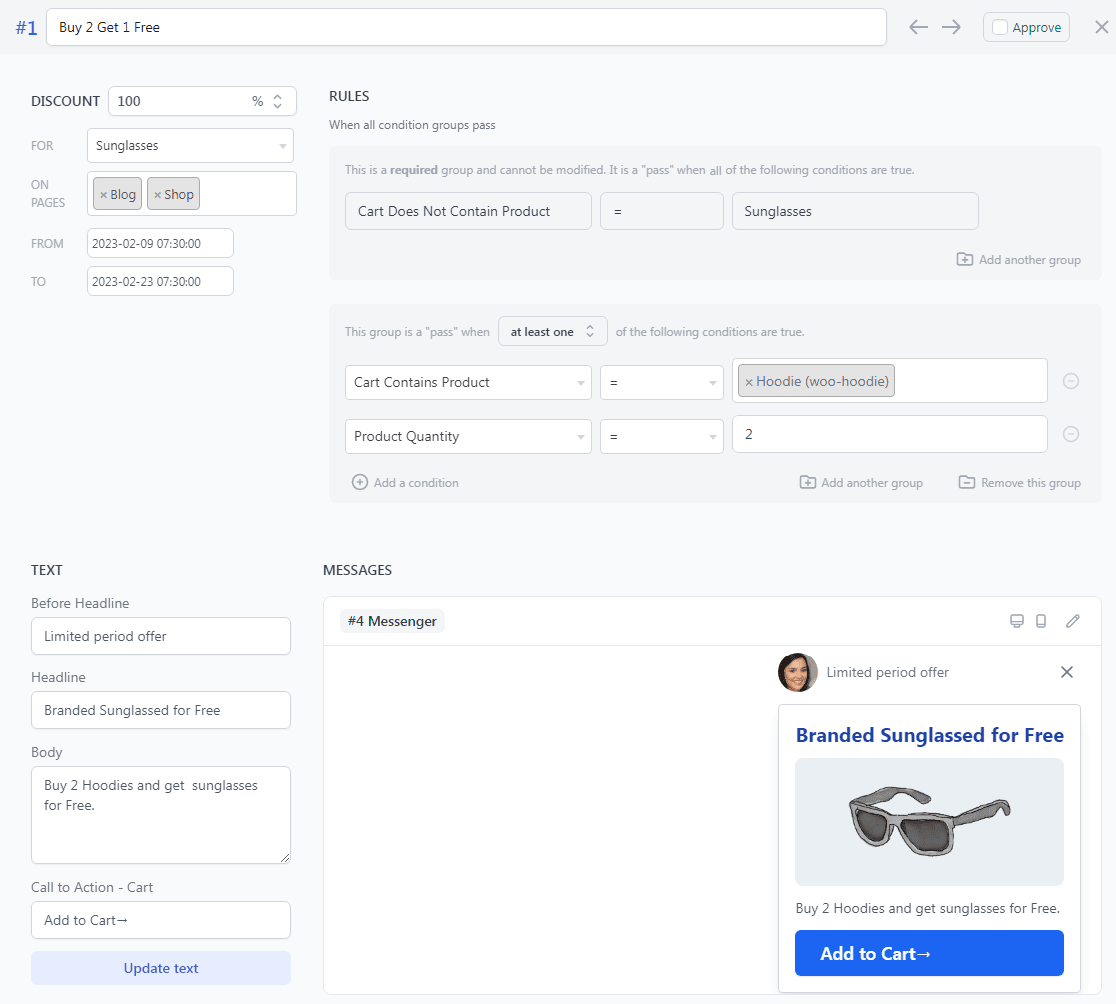Remove the Shop page tag
The height and width of the screenshot is (1004, 1116).
(x=160, y=193)
